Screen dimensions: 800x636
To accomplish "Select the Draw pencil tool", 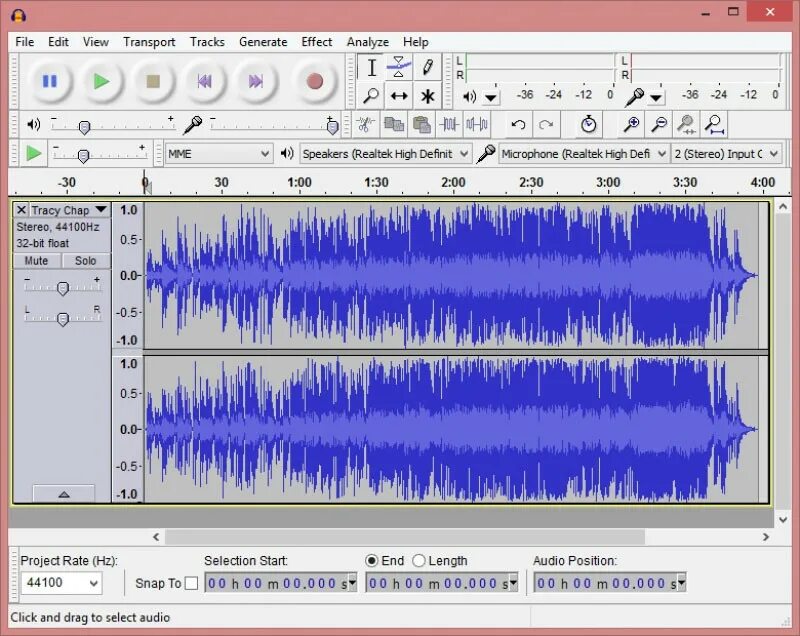I will [428, 67].
